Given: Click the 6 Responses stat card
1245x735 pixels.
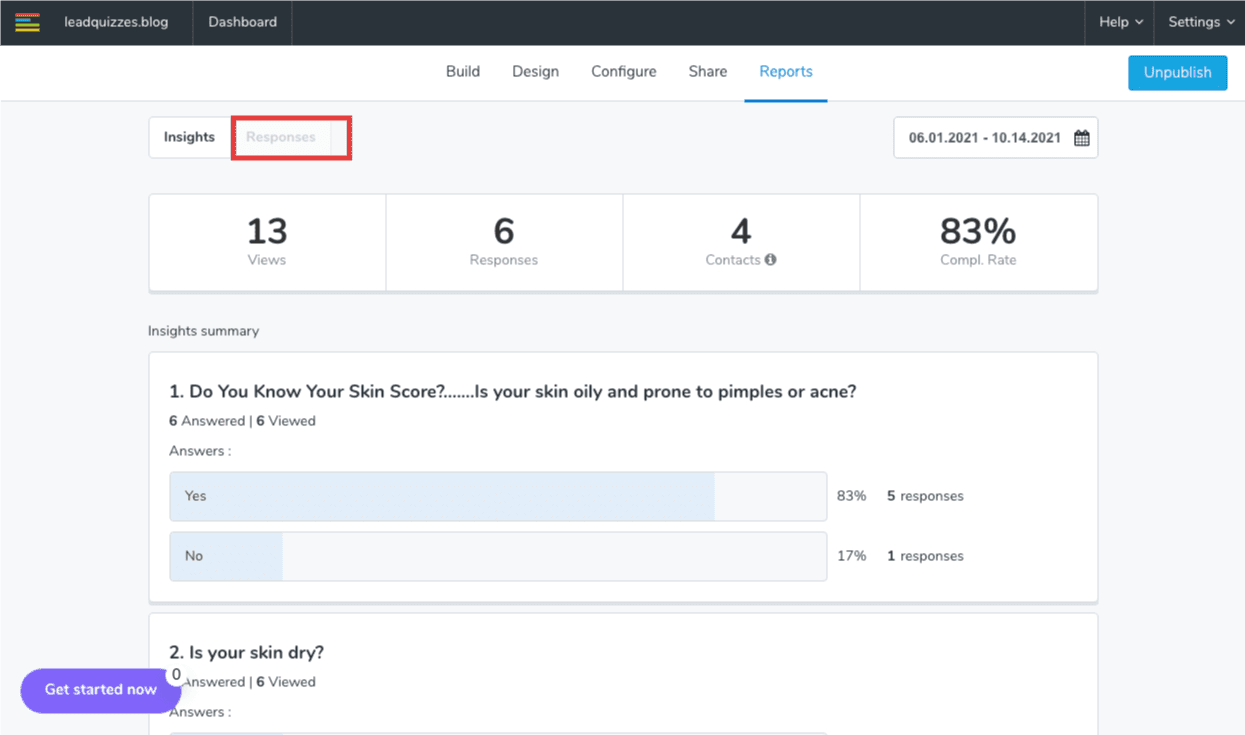Looking at the screenshot, I should tap(504, 242).
